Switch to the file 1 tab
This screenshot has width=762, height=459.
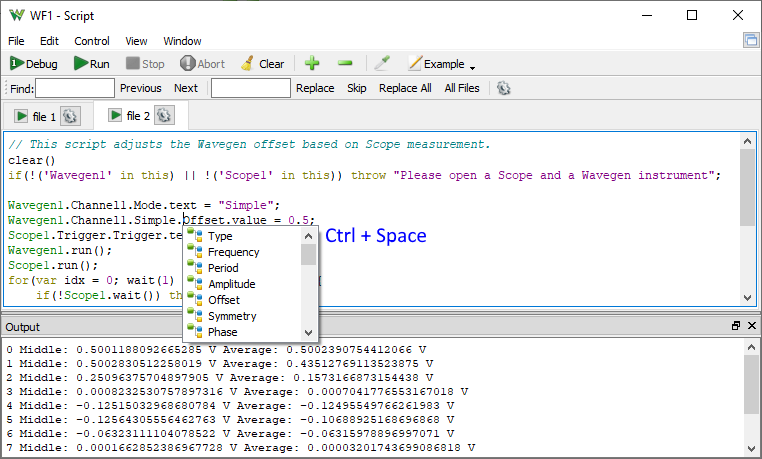38,116
